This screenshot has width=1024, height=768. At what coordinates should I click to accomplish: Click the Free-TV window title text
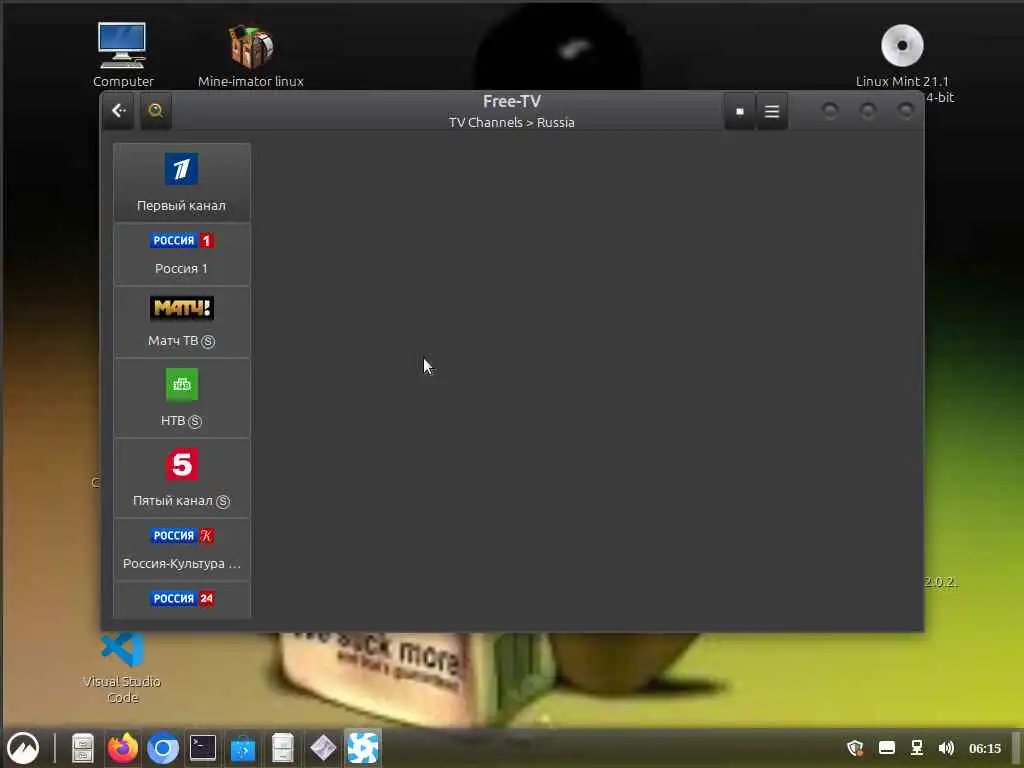tap(512, 102)
